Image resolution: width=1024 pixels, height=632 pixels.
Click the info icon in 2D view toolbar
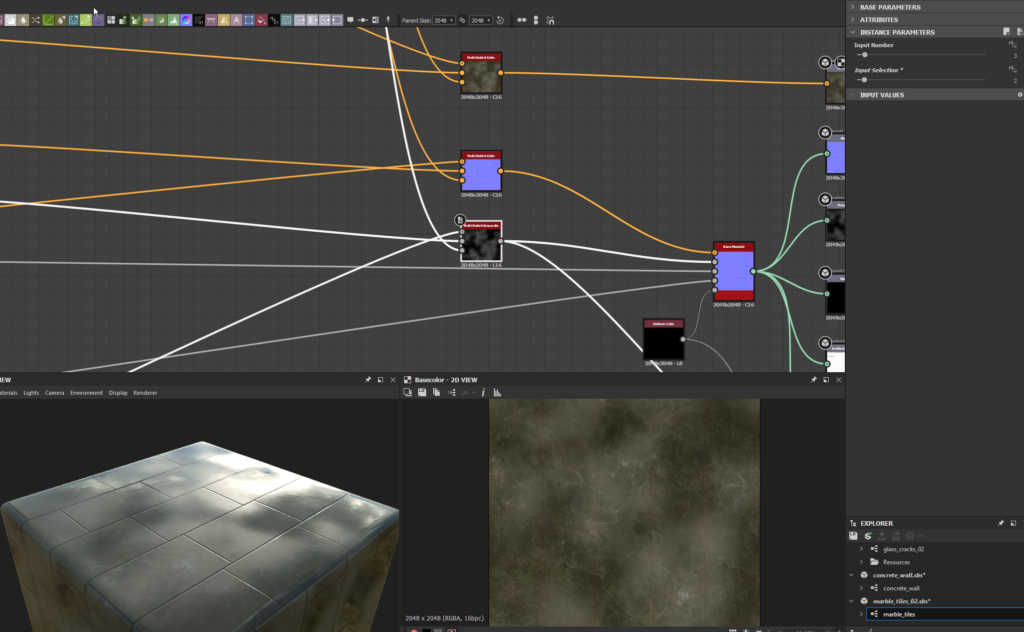click(483, 393)
